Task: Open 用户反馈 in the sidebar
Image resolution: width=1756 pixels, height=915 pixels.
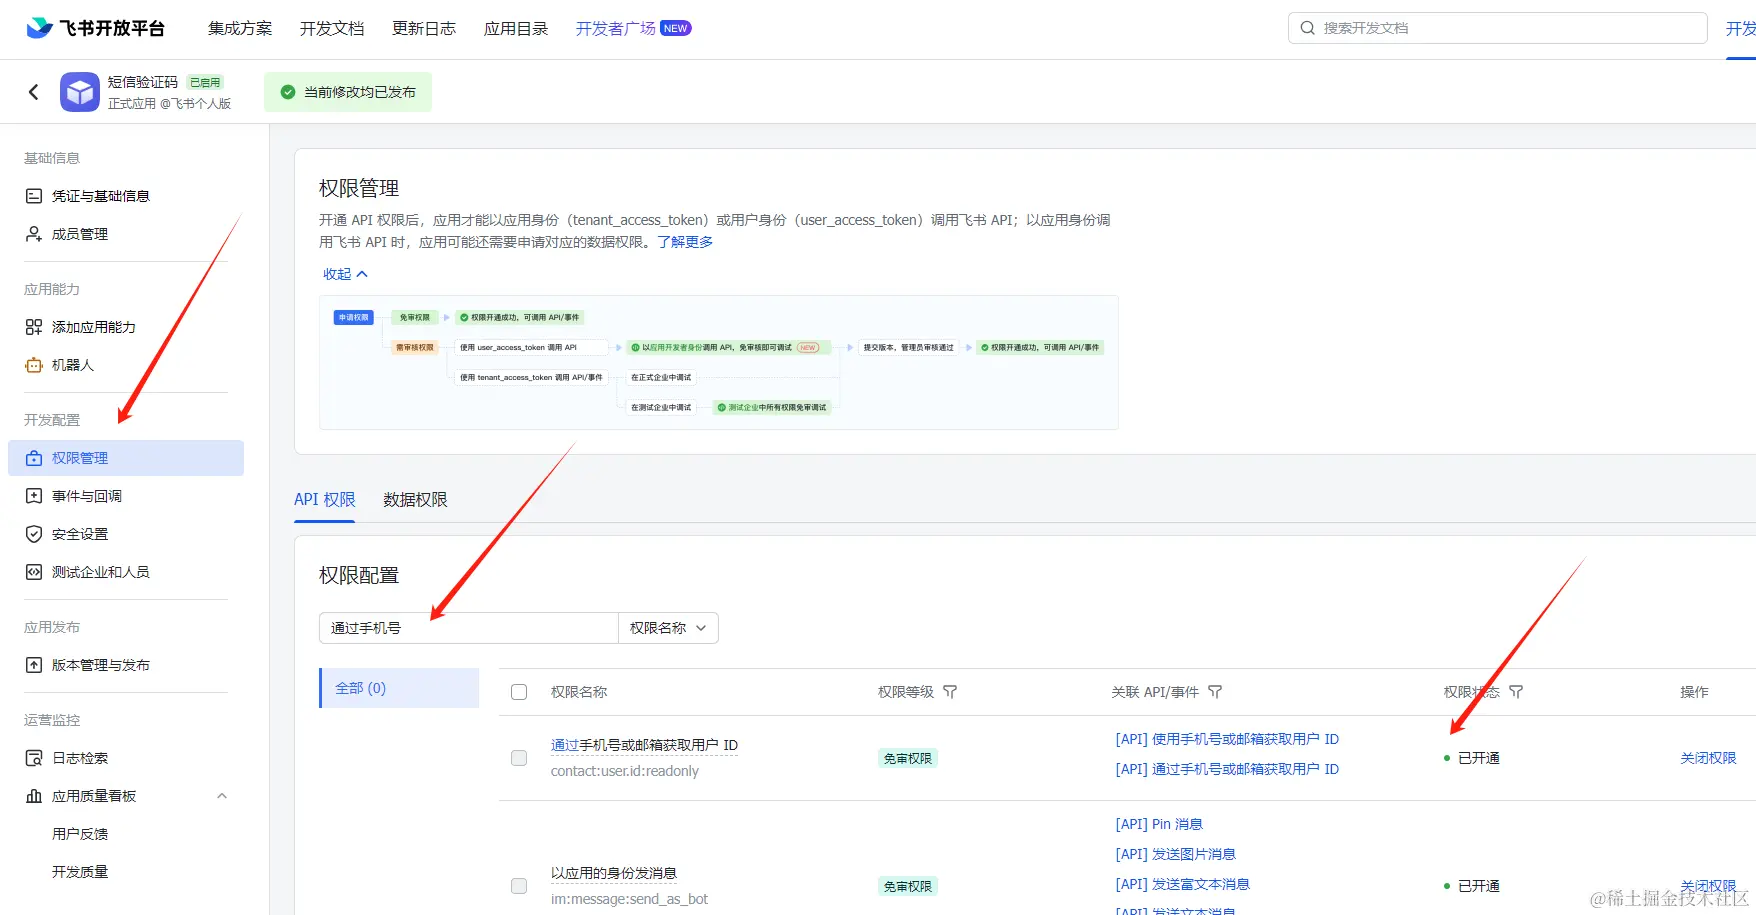Action: [x=80, y=834]
